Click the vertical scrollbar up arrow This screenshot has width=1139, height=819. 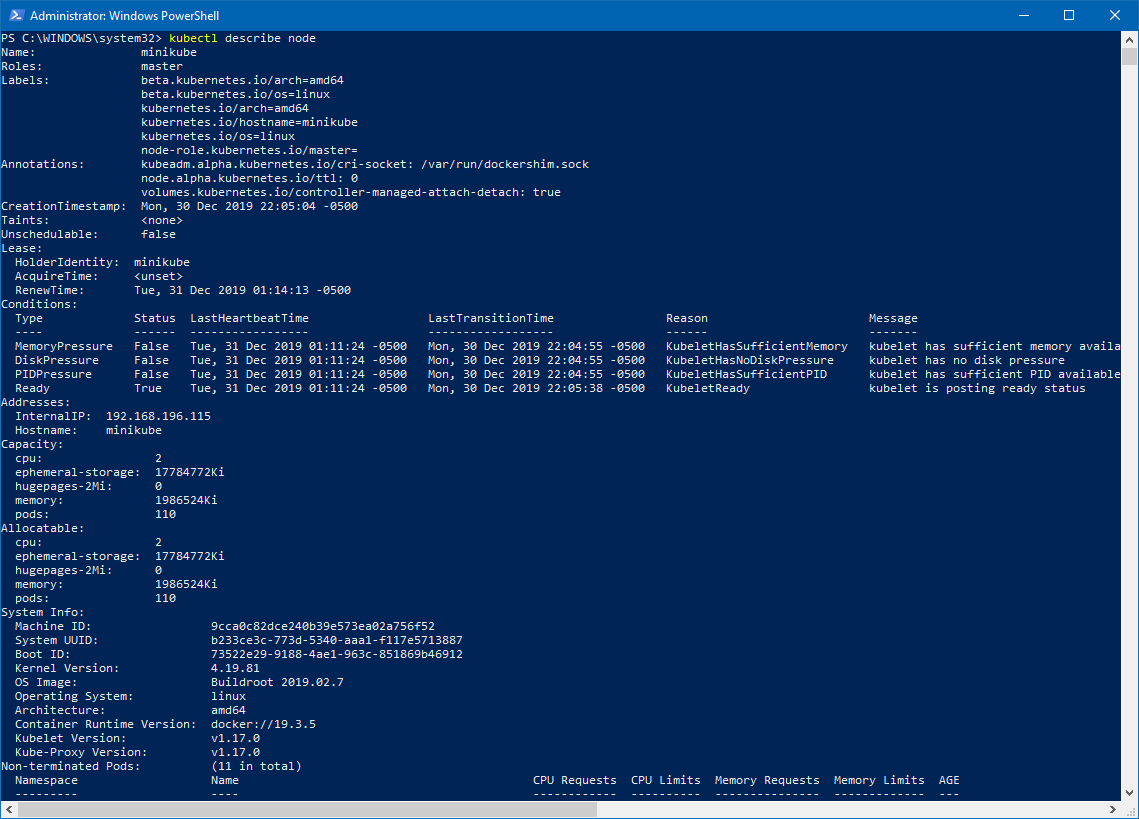[x=1129, y=39]
